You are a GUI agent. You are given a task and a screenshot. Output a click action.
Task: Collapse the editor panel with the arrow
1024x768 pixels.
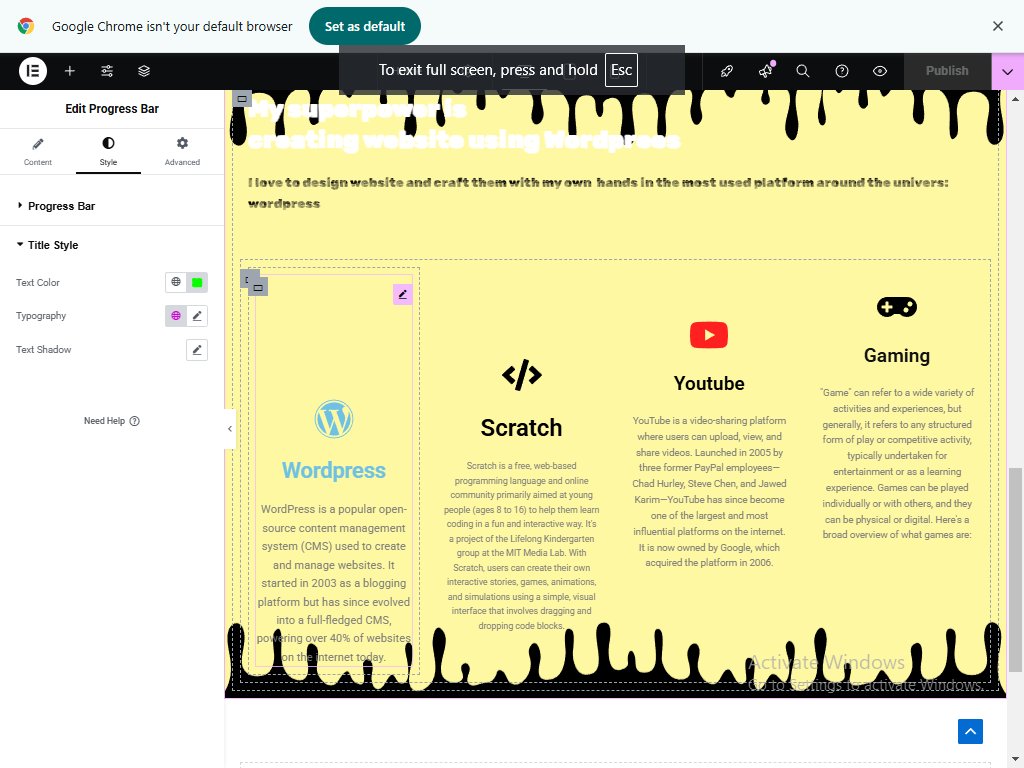pyautogui.click(x=230, y=428)
